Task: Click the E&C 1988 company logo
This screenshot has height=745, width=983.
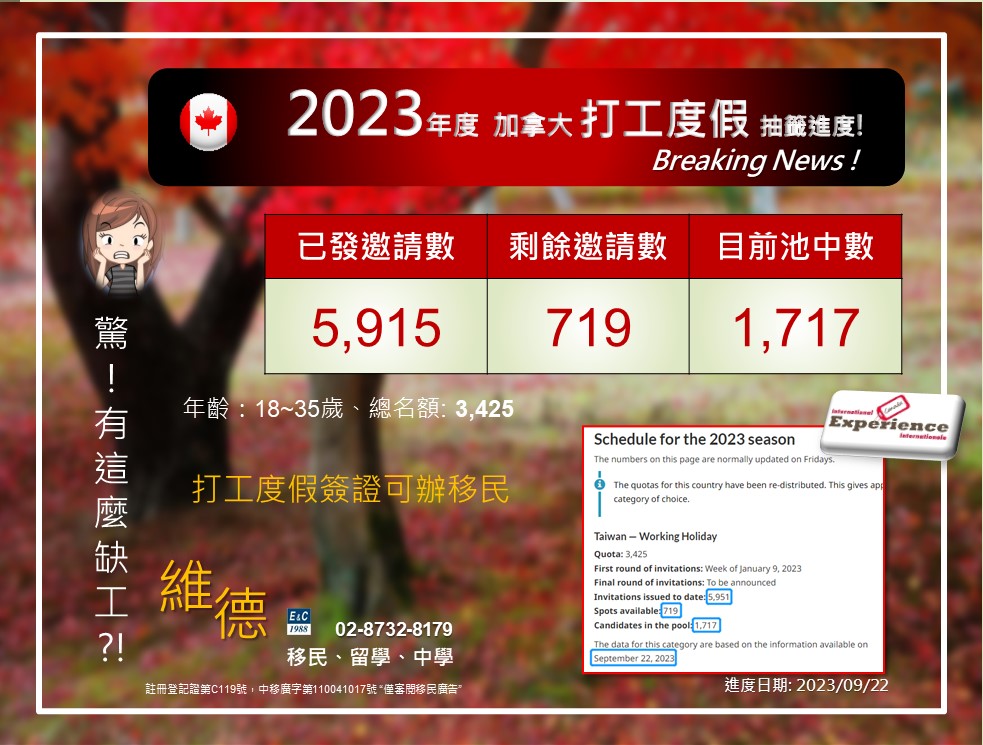Action: click(298, 621)
